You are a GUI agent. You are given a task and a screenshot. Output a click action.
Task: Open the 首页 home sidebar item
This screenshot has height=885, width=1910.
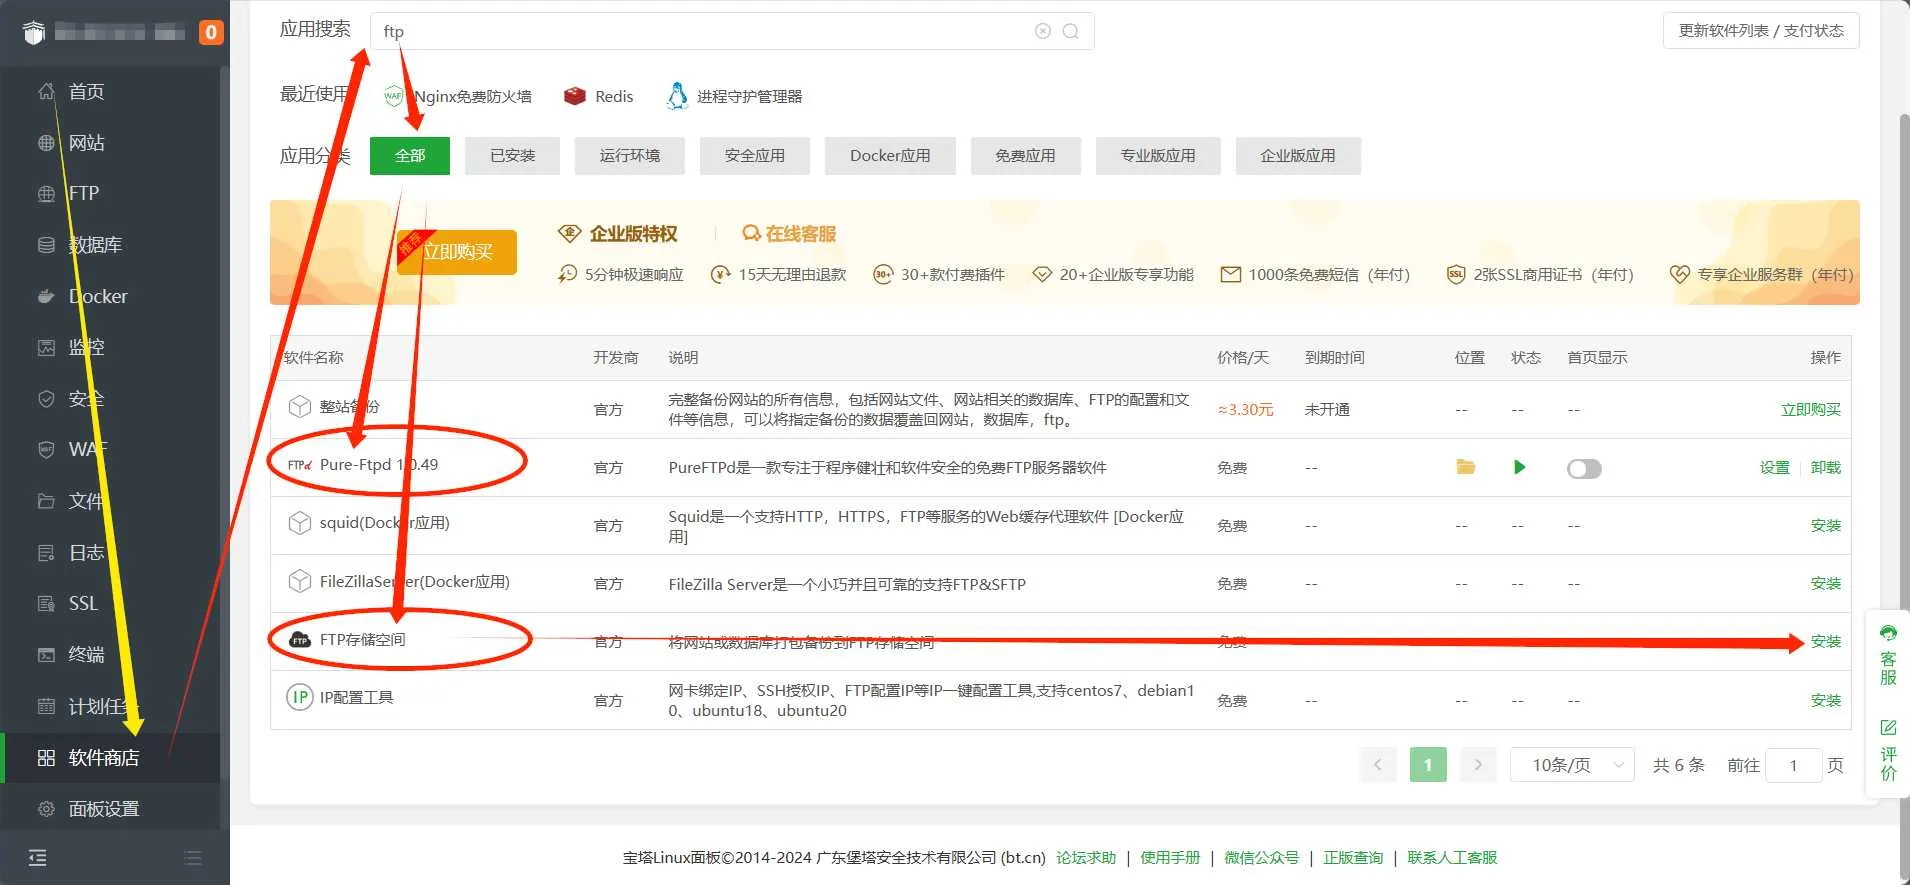[110, 92]
